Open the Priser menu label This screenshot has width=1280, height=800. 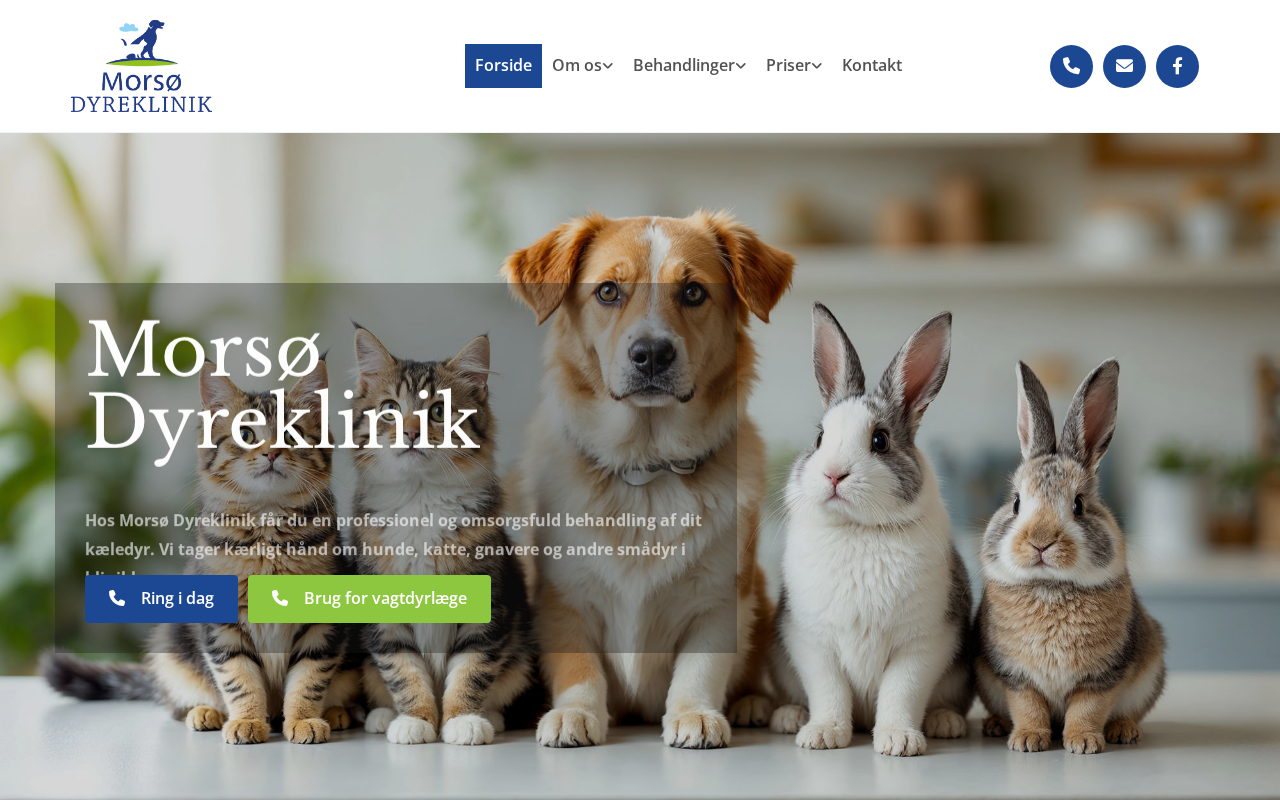pyautogui.click(x=788, y=66)
